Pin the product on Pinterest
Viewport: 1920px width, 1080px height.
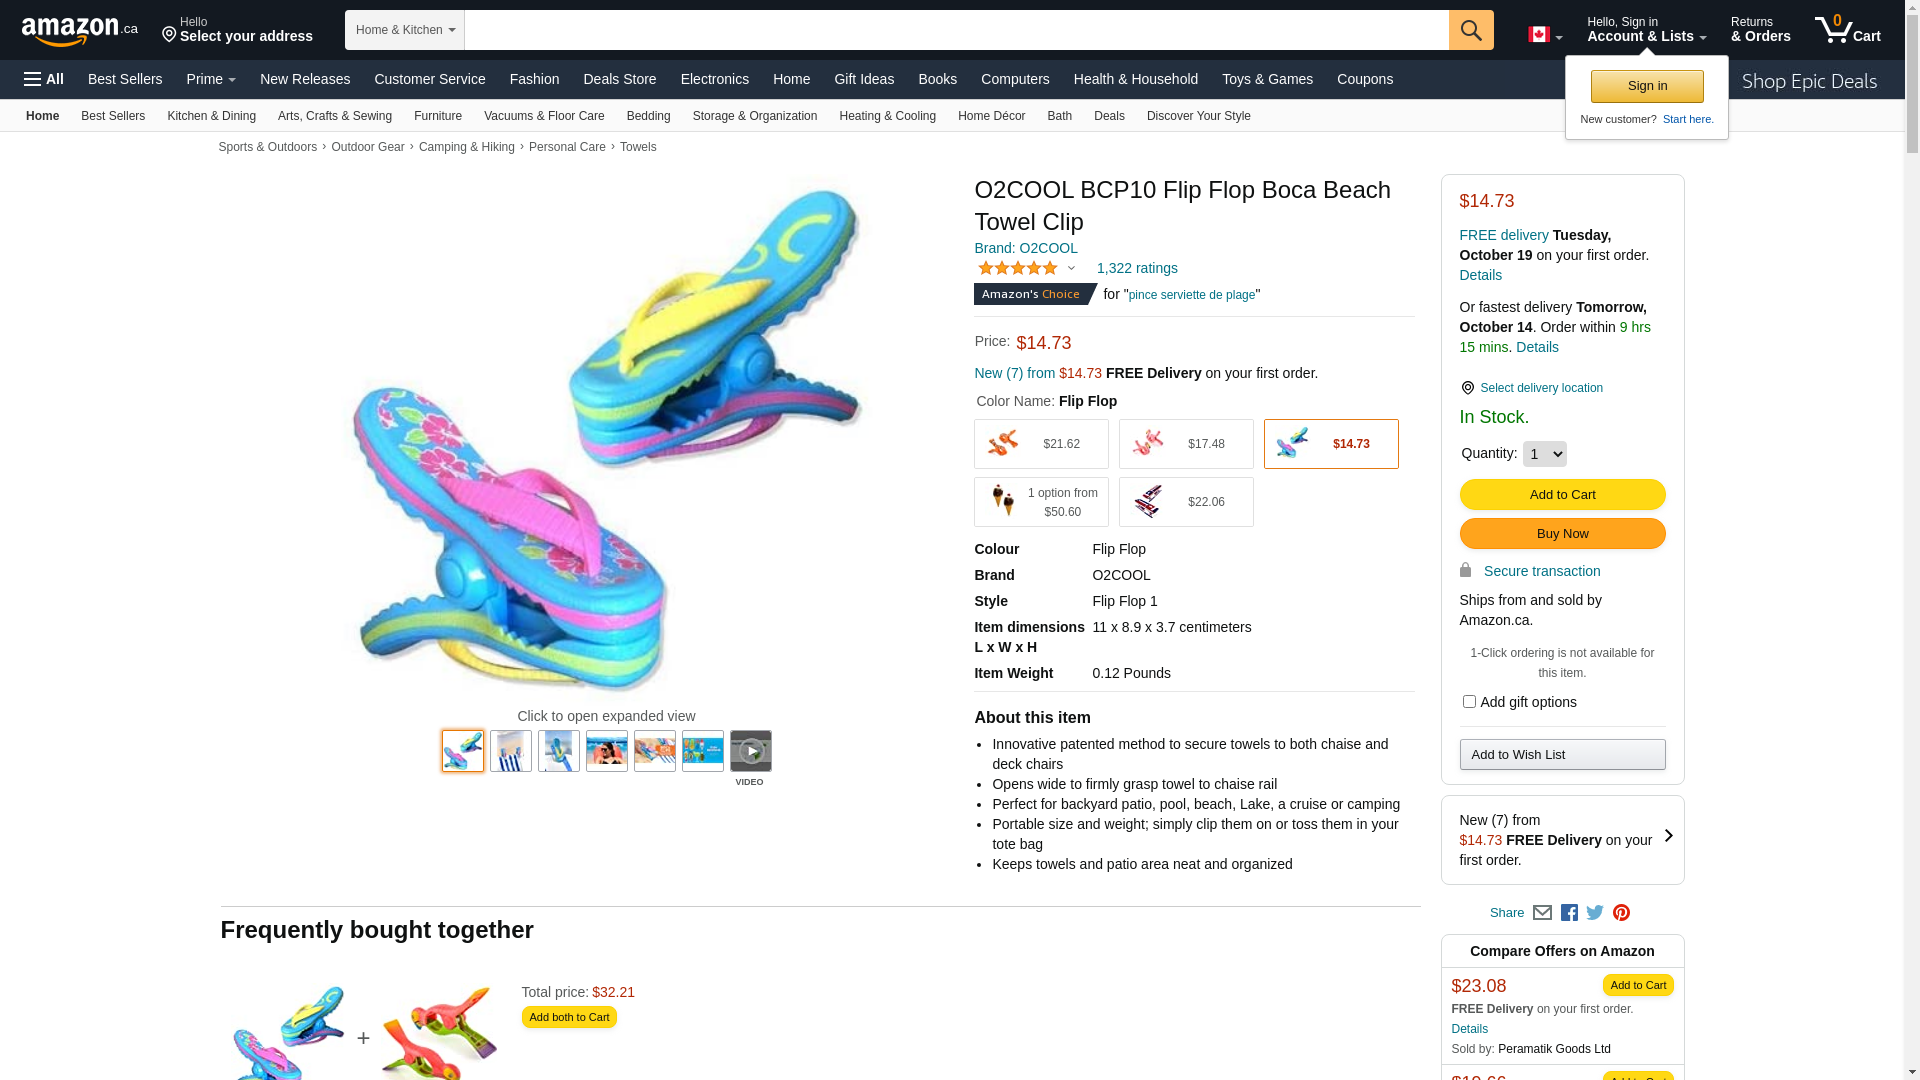point(1621,913)
